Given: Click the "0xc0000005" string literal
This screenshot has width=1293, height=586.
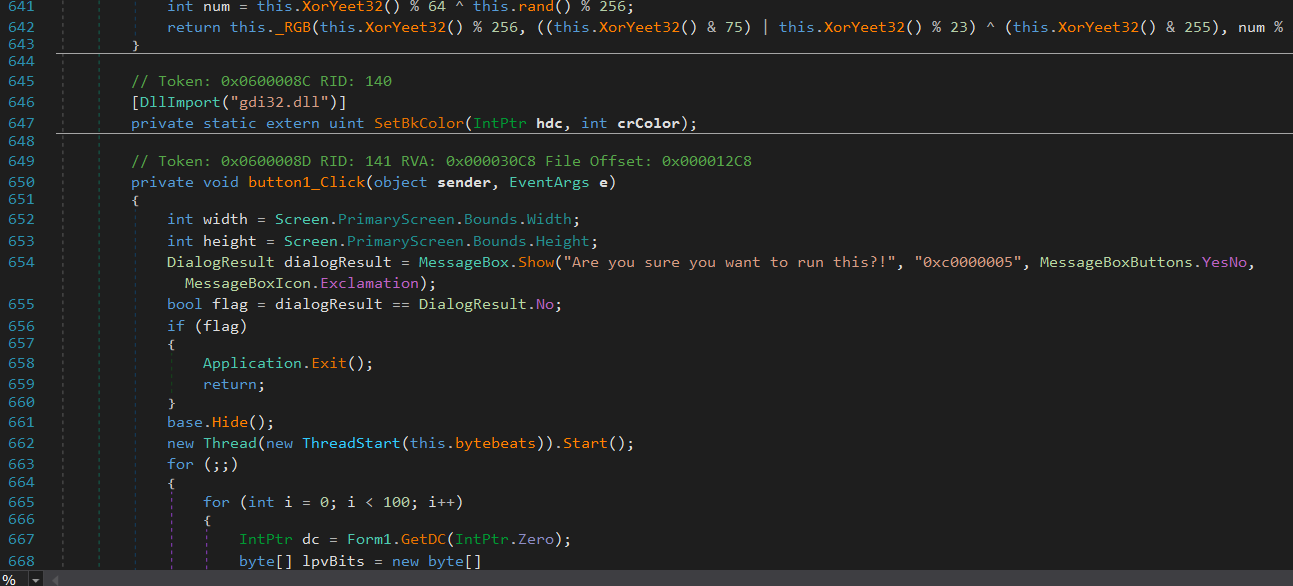Looking at the screenshot, I should click(967, 262).
